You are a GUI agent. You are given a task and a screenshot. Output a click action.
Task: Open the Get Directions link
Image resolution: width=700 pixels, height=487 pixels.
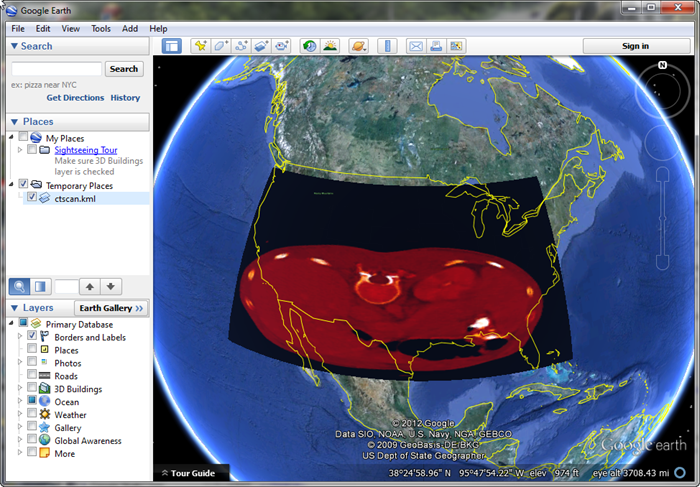(75, 98)
